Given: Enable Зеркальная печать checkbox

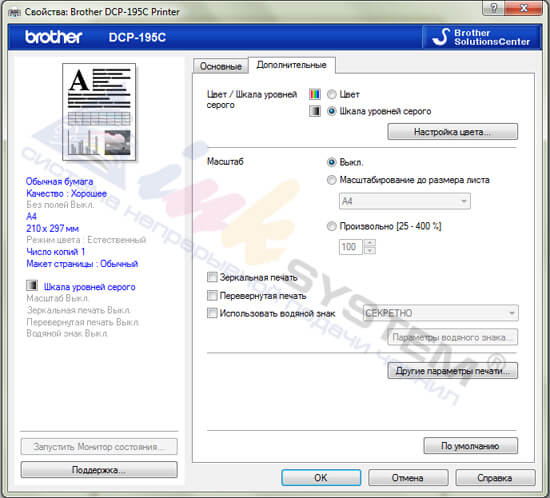Looking at the screenshot, I should [x=212, y=277].
